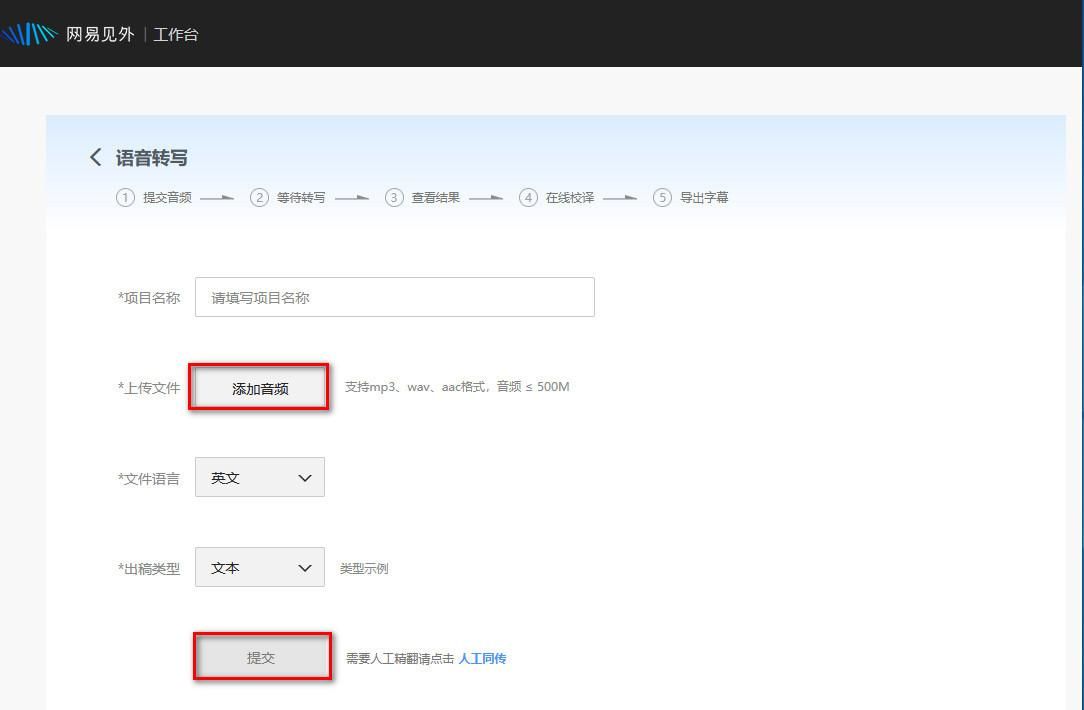Focus the 项目名称 input field

tap(395, 297)
